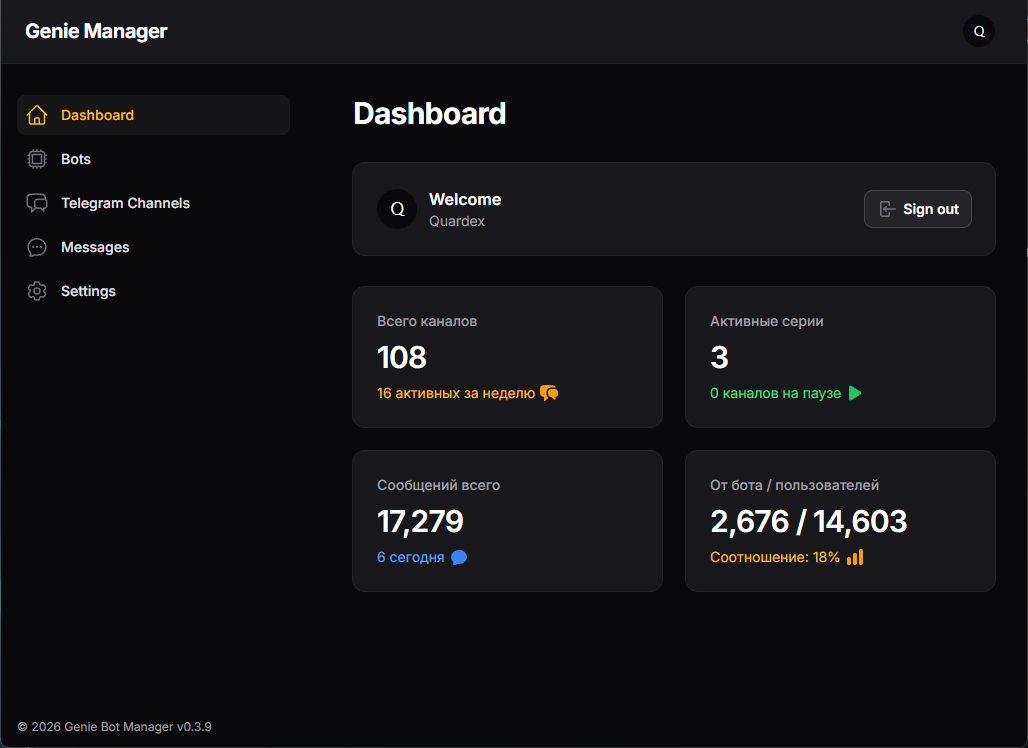Click the Q avatar in Welcome card

pyautogui.click(x=397, y=209)
